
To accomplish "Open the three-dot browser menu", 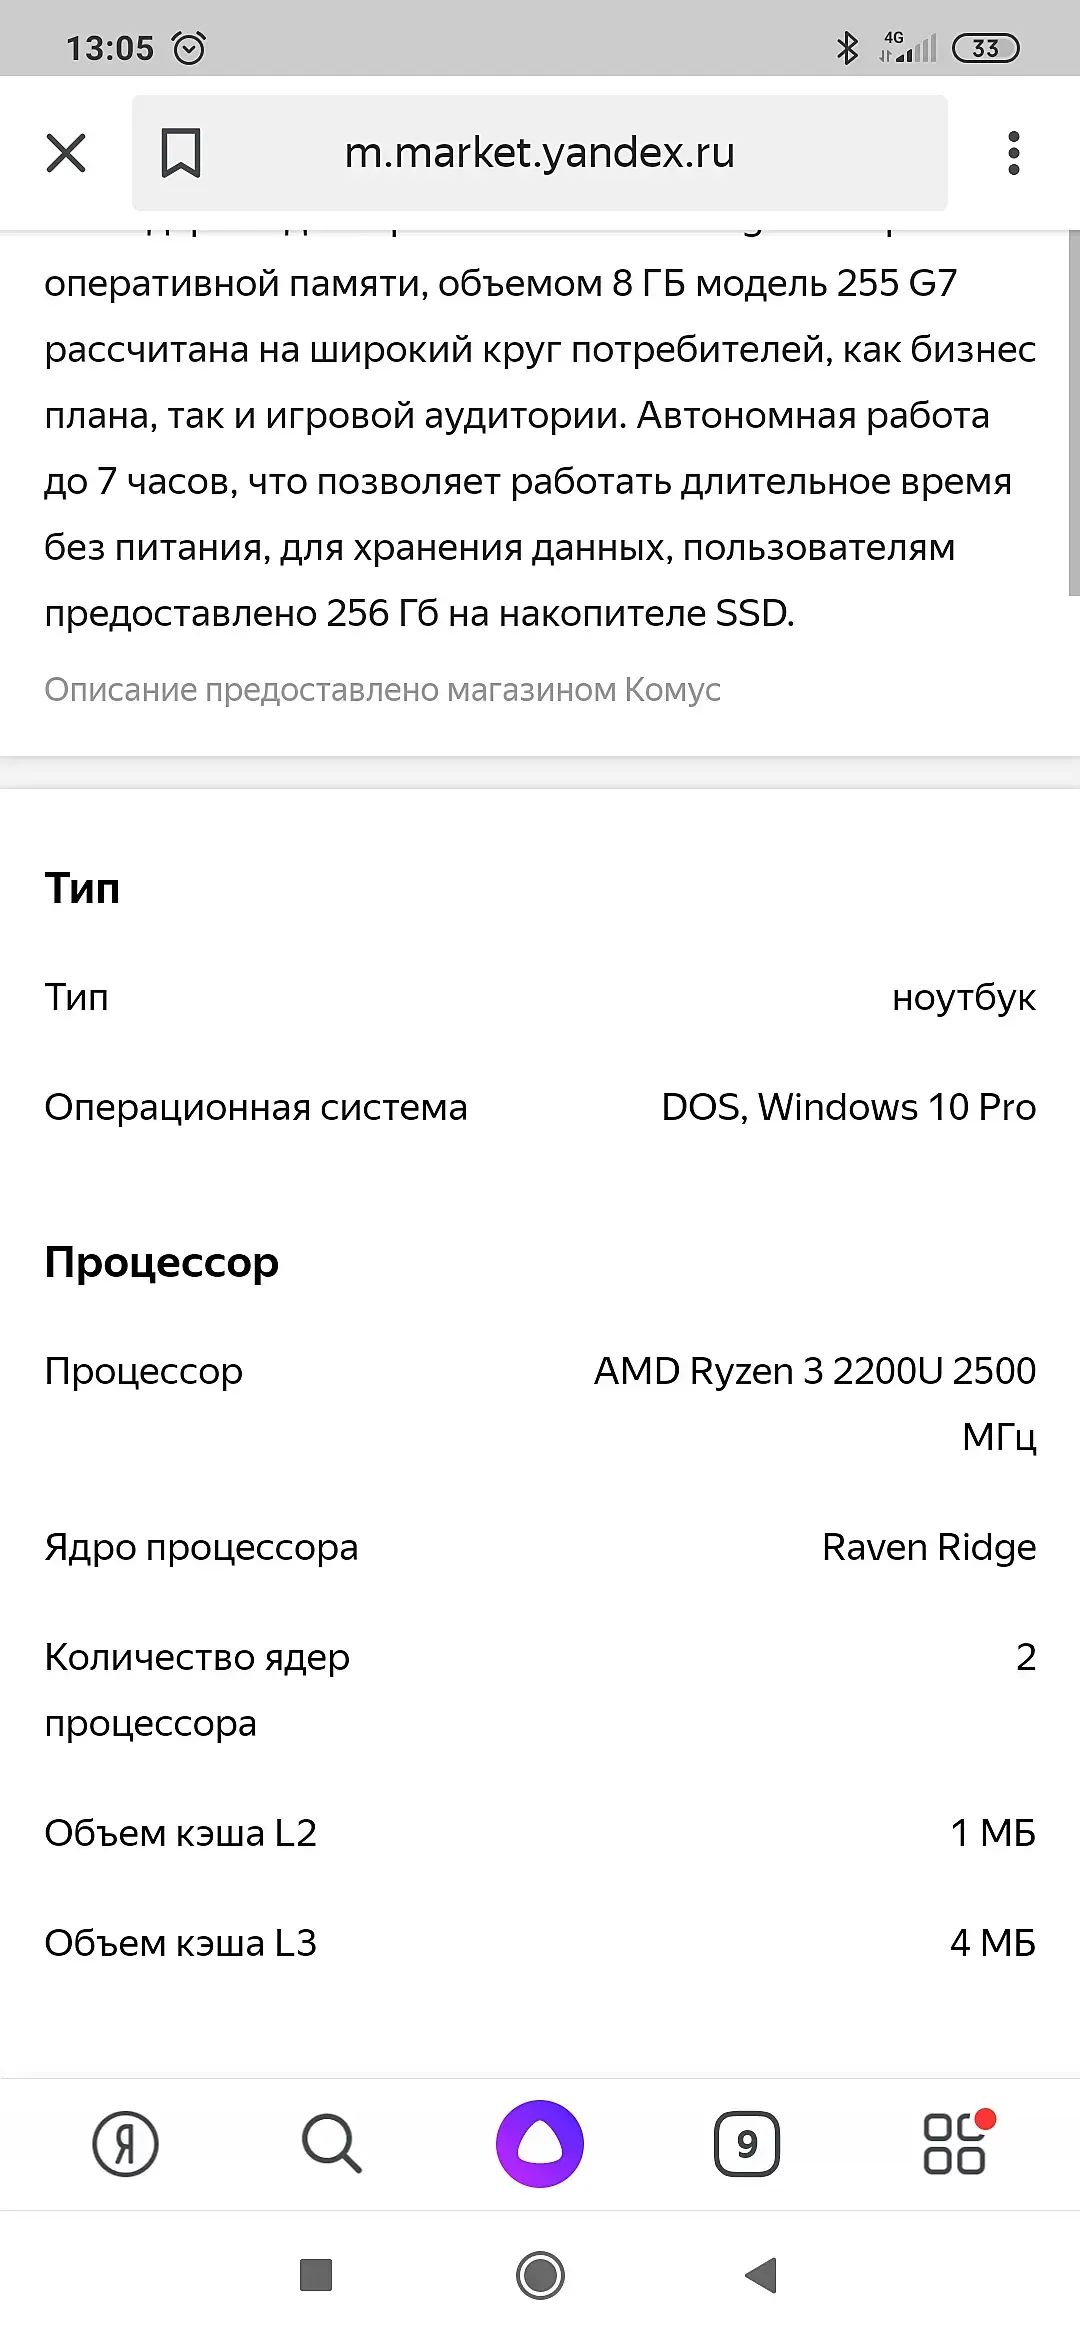I will 1013,153.
